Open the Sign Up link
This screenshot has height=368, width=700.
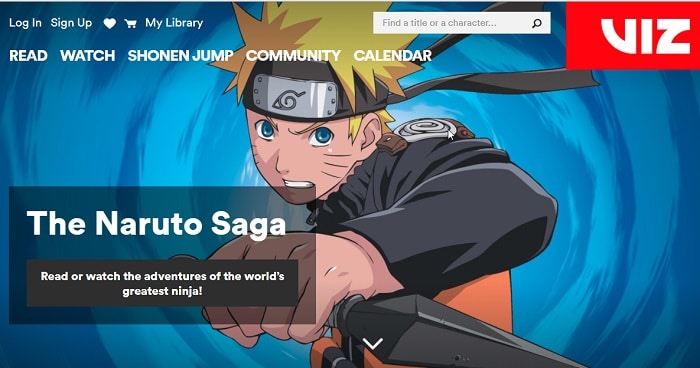click(71, 23)
